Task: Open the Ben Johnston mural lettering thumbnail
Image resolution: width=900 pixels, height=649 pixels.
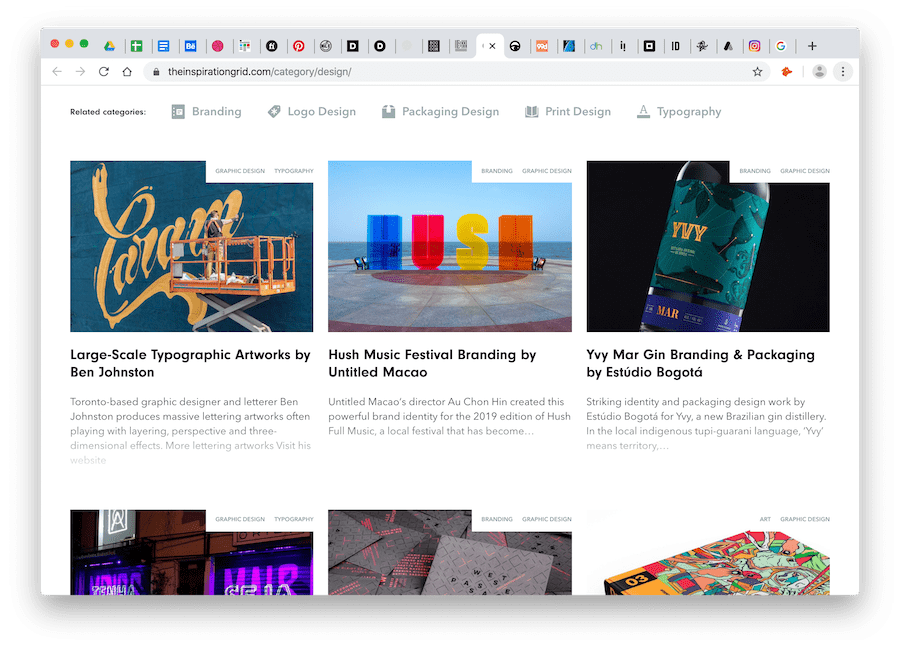Action: click(192, 247)
